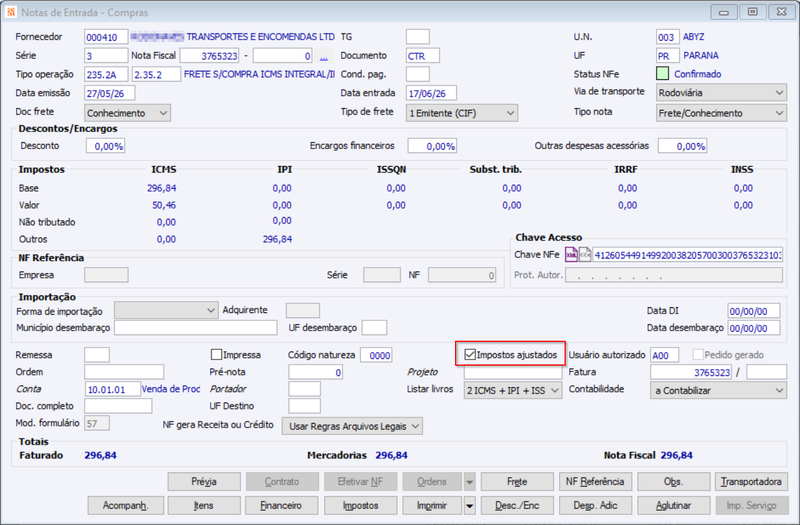Click the XML icon beside Chave NFe

coord(571,254)
